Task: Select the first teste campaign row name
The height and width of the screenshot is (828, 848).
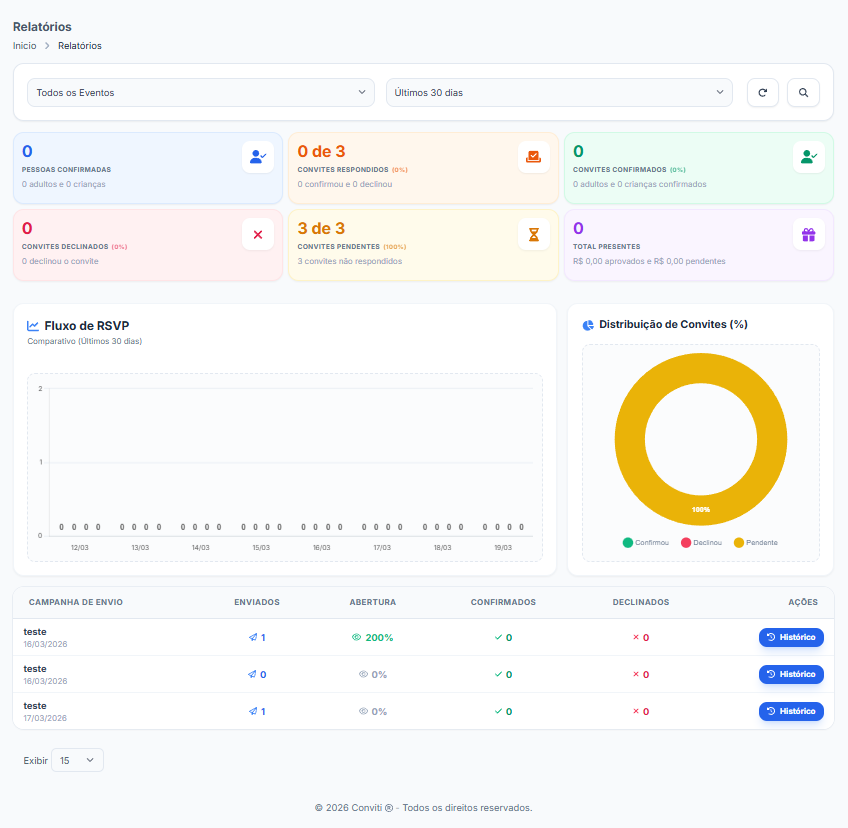Action: point(35,631)
